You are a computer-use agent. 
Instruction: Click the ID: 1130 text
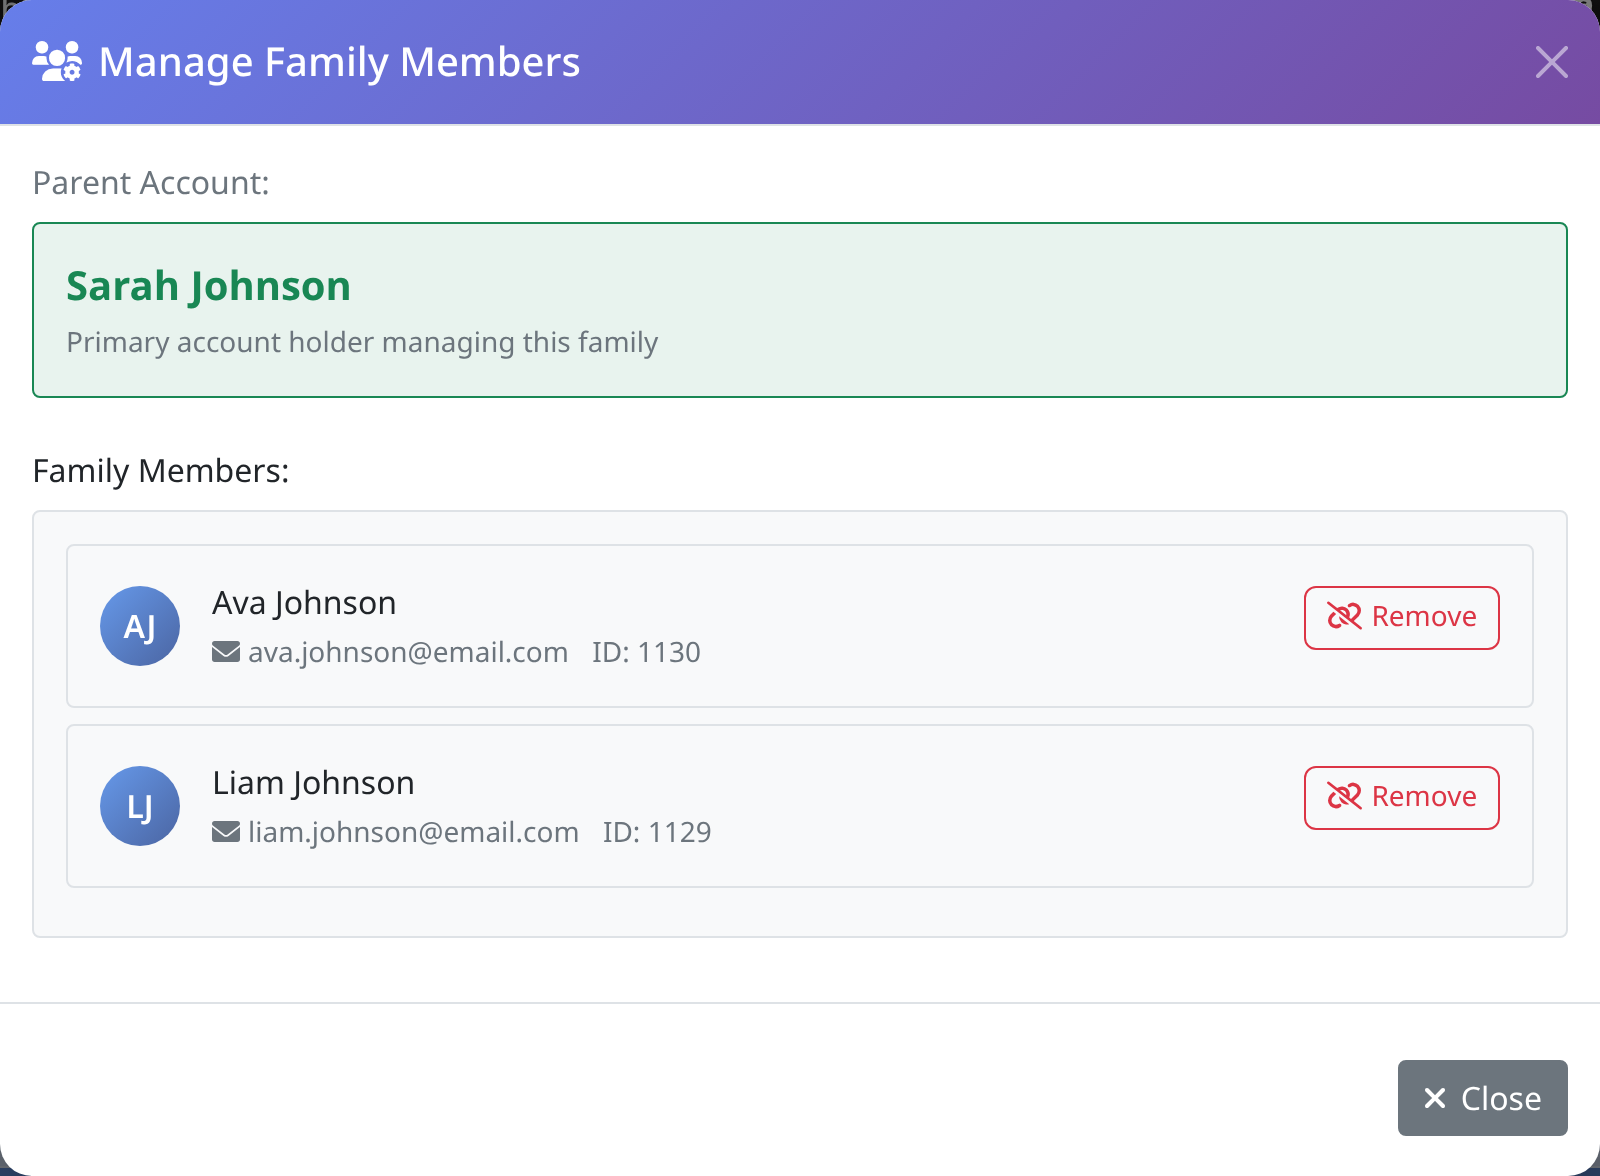point(646,652)
